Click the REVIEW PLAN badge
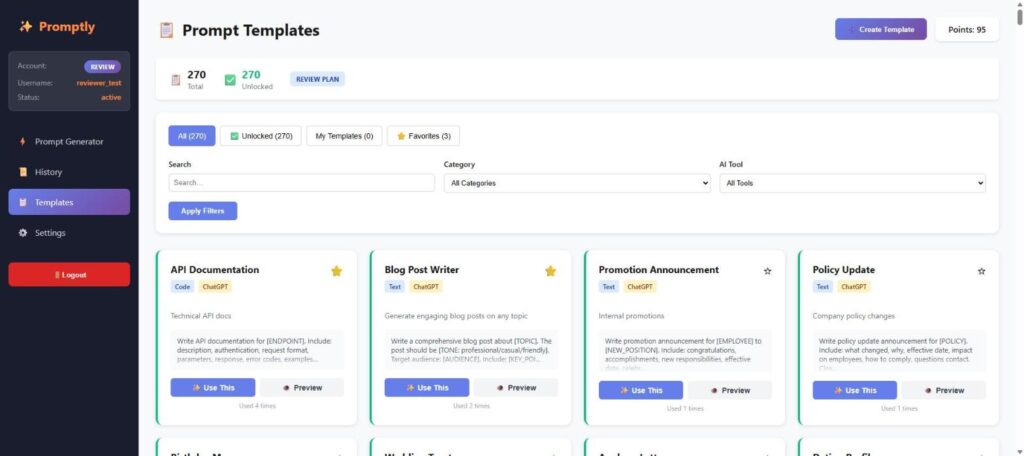1024x456 pixels. click(317, 79)
